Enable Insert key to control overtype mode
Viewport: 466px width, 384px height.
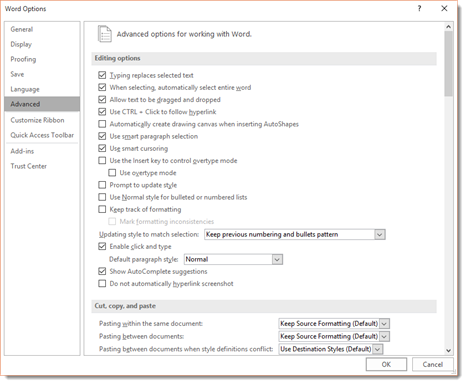tap(102, 161)
